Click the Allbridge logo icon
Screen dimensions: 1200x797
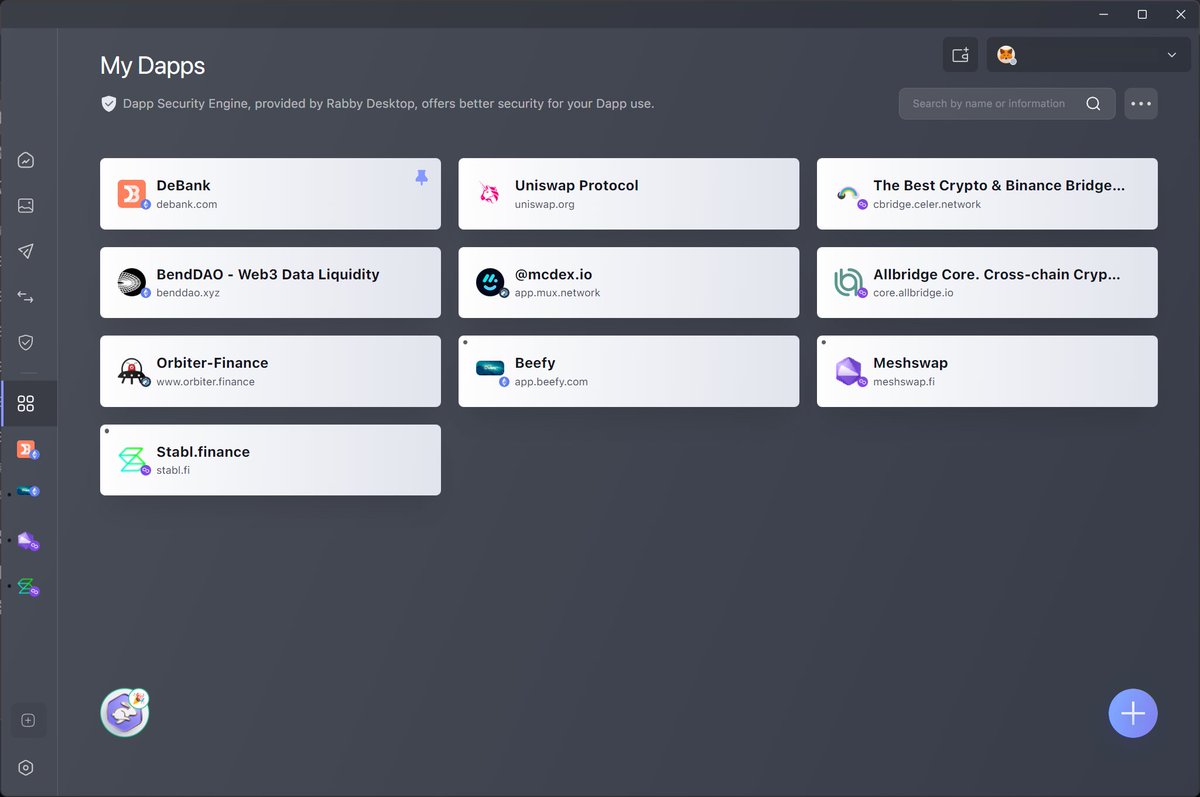point(849,283)
